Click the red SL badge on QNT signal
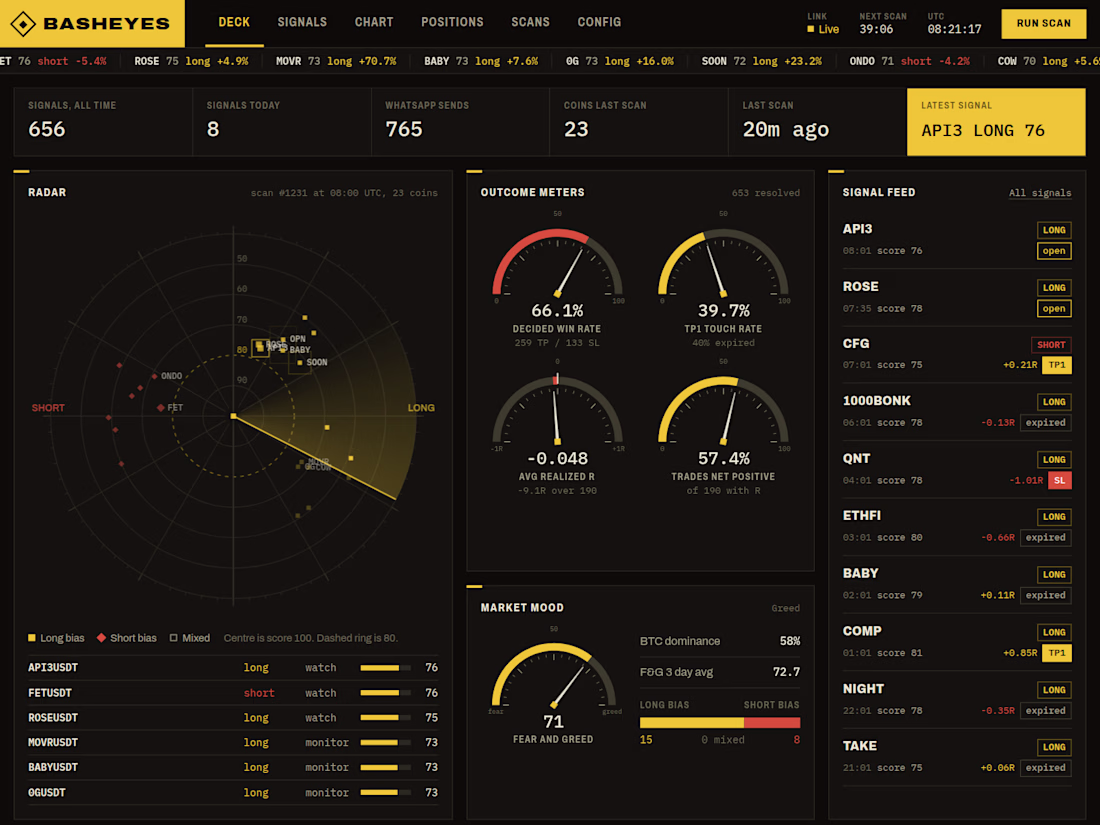This screenshot has width=1100, height=825. 1059,481
